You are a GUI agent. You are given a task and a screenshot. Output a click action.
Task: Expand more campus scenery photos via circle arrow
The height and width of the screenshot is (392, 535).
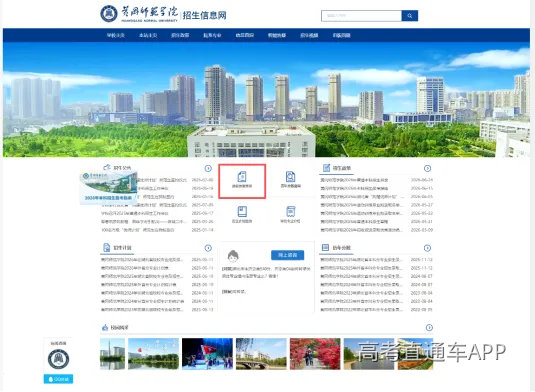click(x=429, y=328)
